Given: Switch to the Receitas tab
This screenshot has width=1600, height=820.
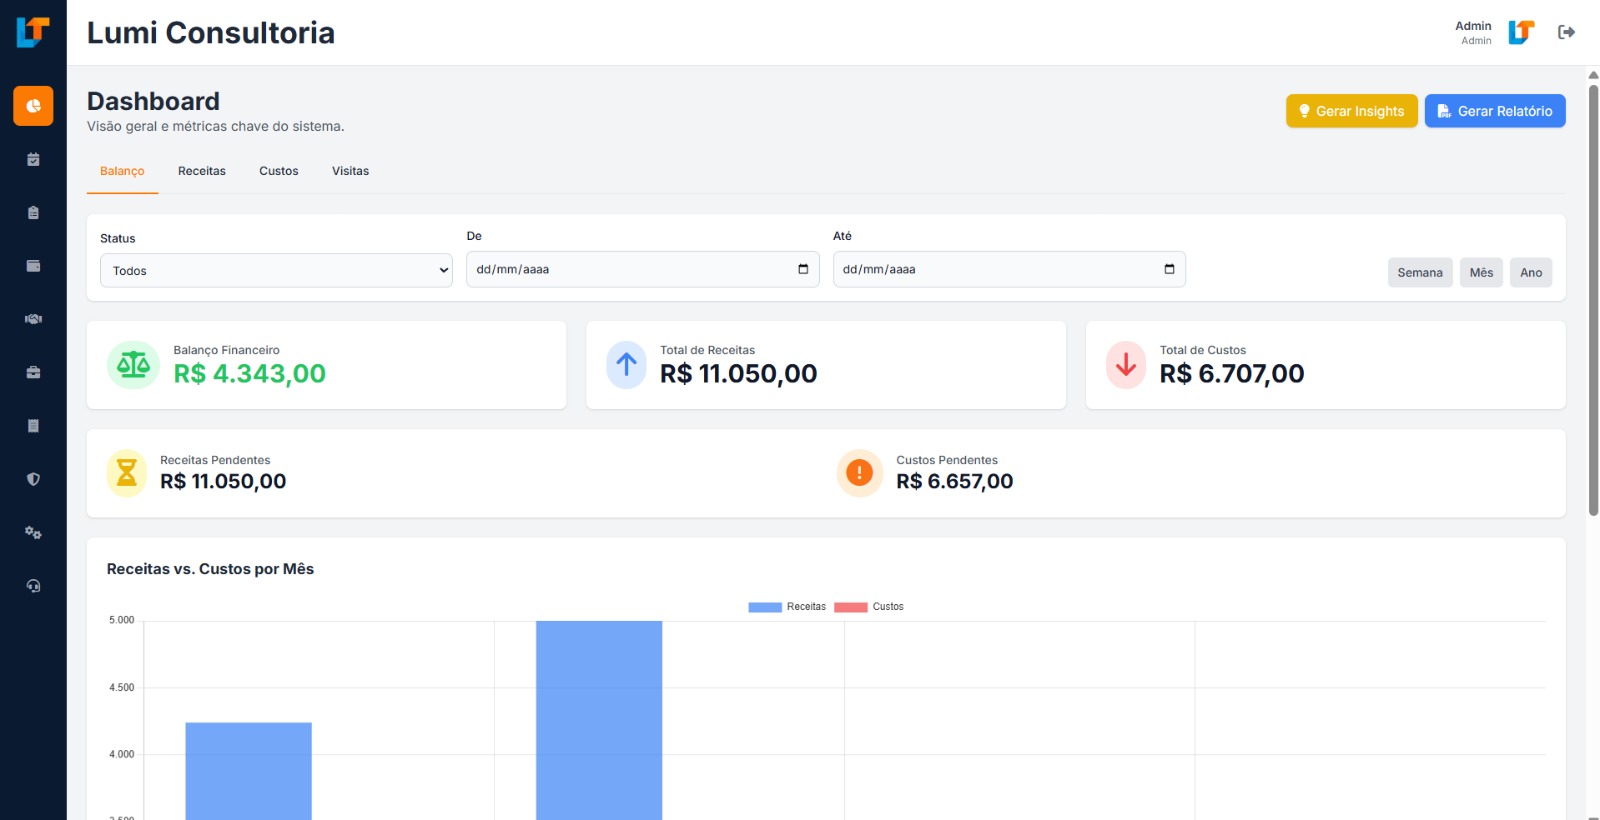Looking at the screenshot, I should tap(202, 171).
